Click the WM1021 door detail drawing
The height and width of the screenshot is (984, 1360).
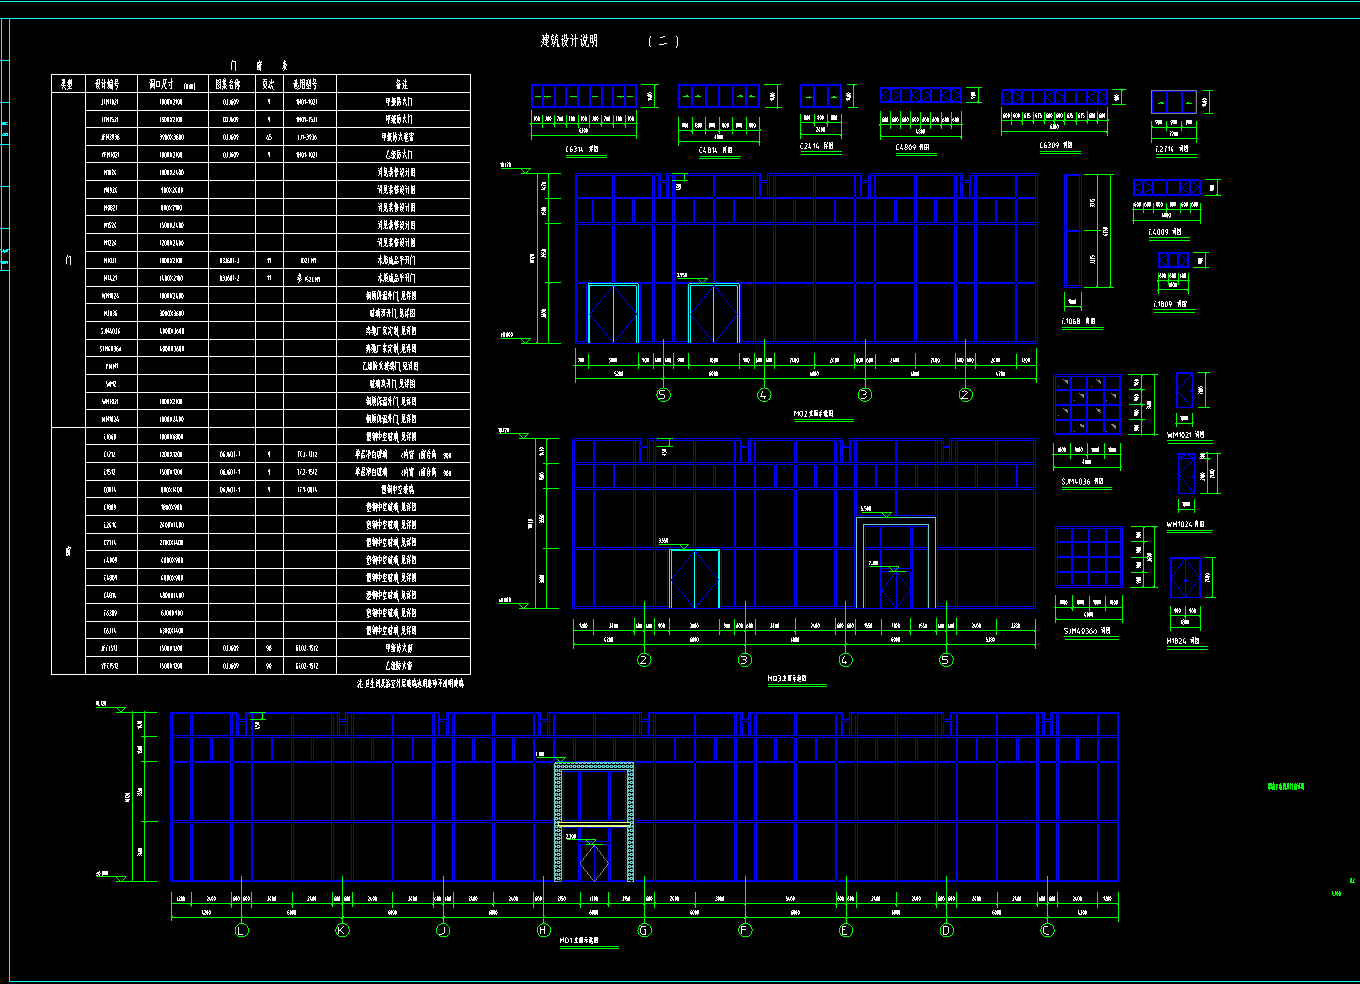click(1185, 390)
